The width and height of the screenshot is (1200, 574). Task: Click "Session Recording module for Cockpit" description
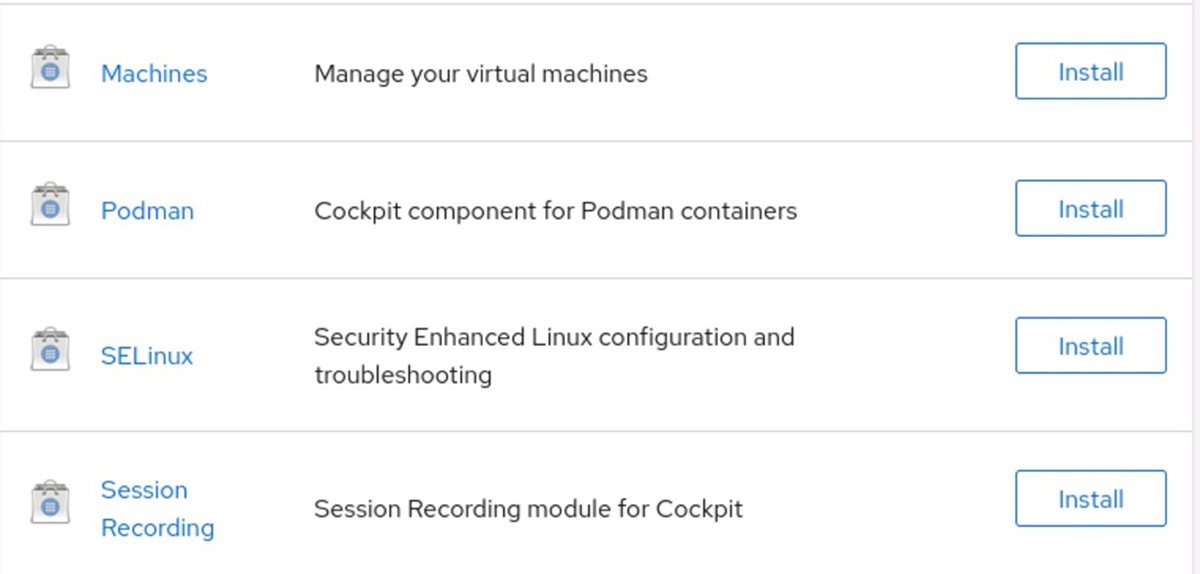click(528, 508)
